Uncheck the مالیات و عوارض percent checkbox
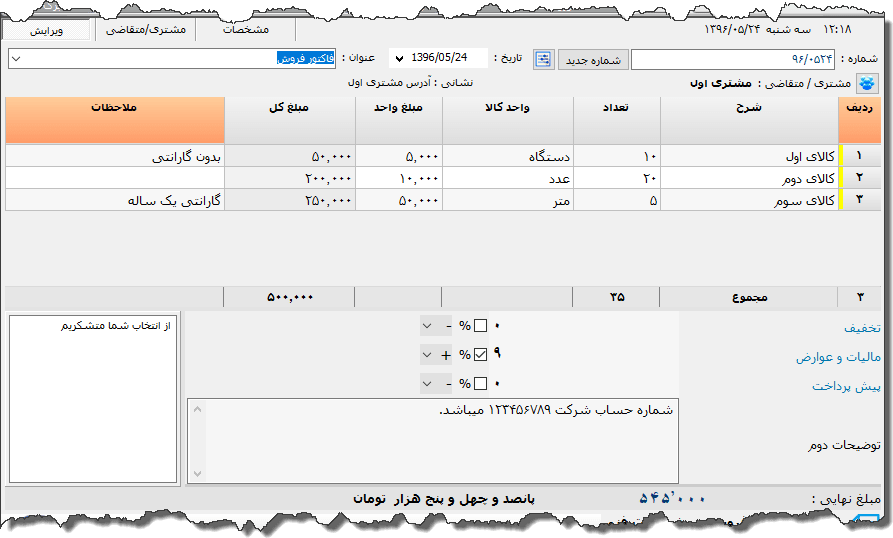 point(481,355)
